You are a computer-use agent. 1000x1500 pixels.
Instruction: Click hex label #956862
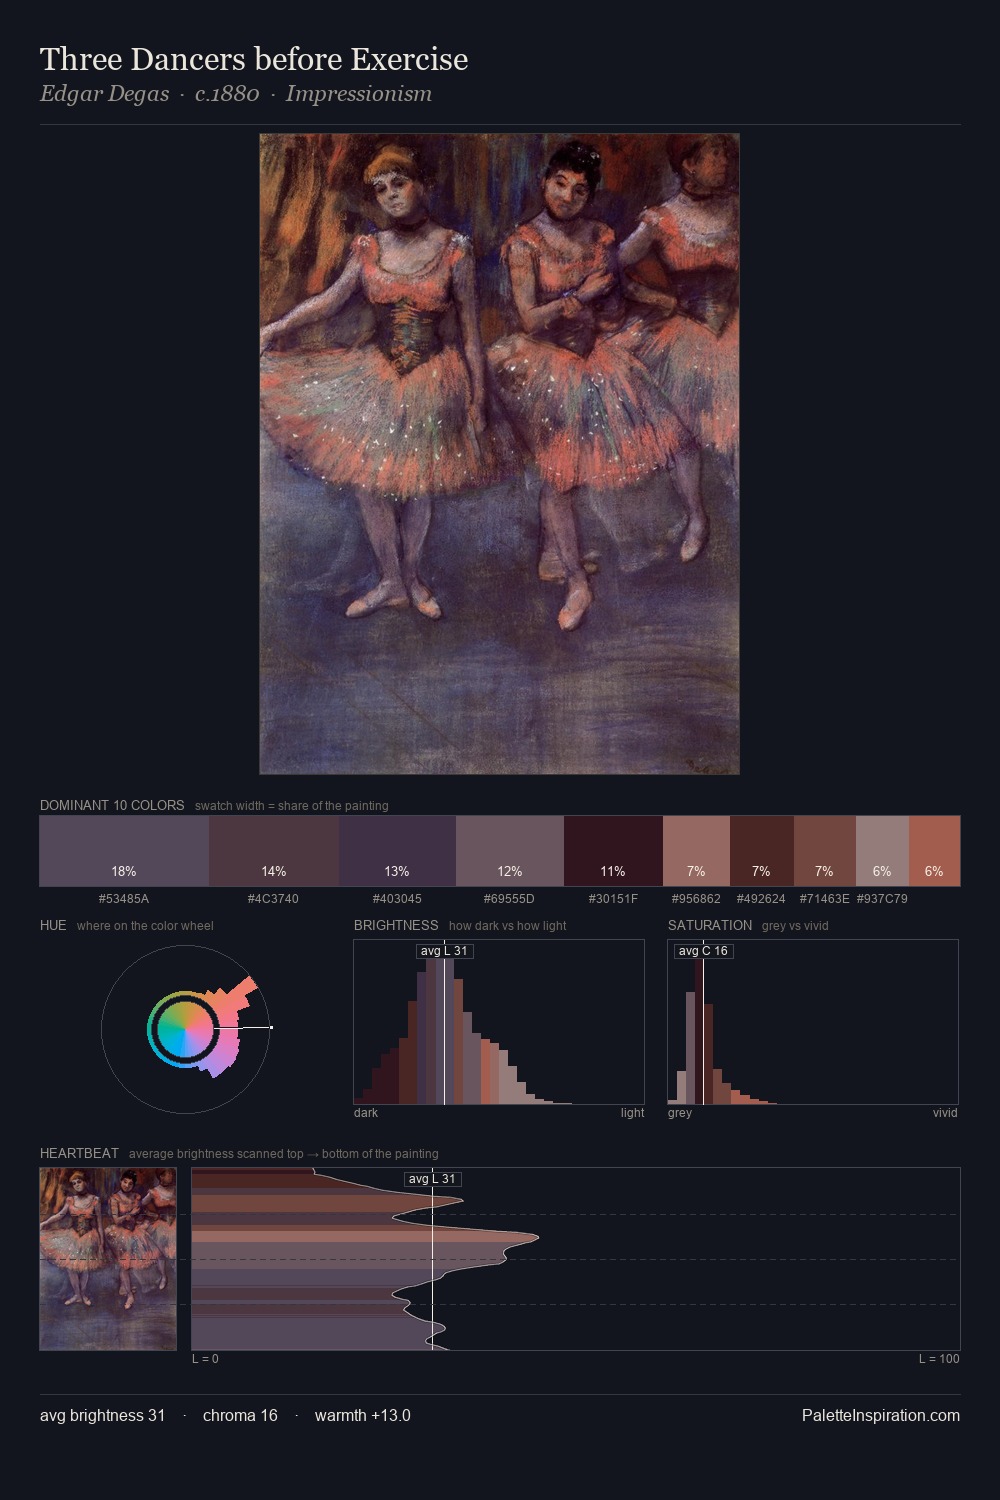pos(696,899)
